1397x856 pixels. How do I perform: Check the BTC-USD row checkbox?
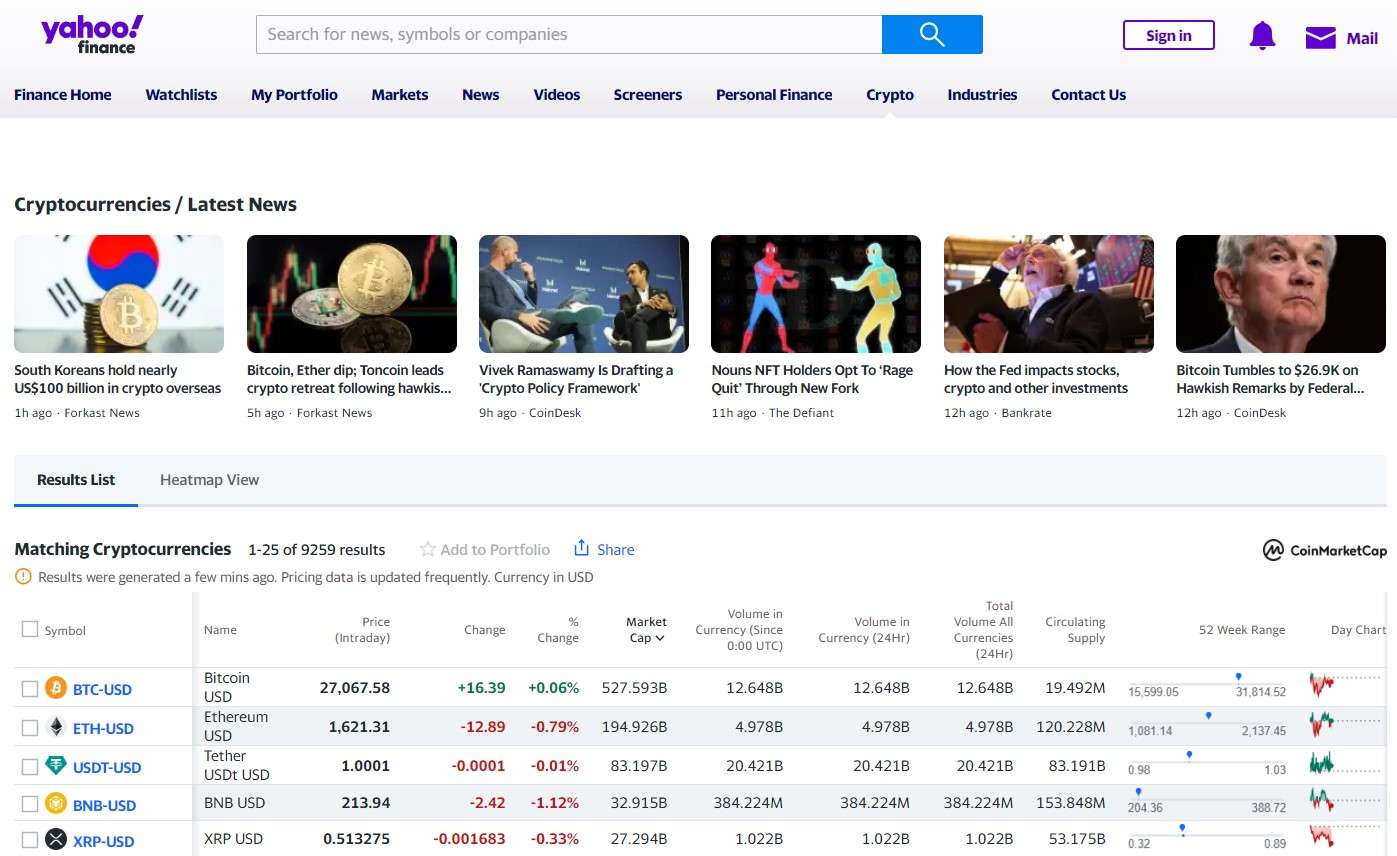[x=30, y=689]
